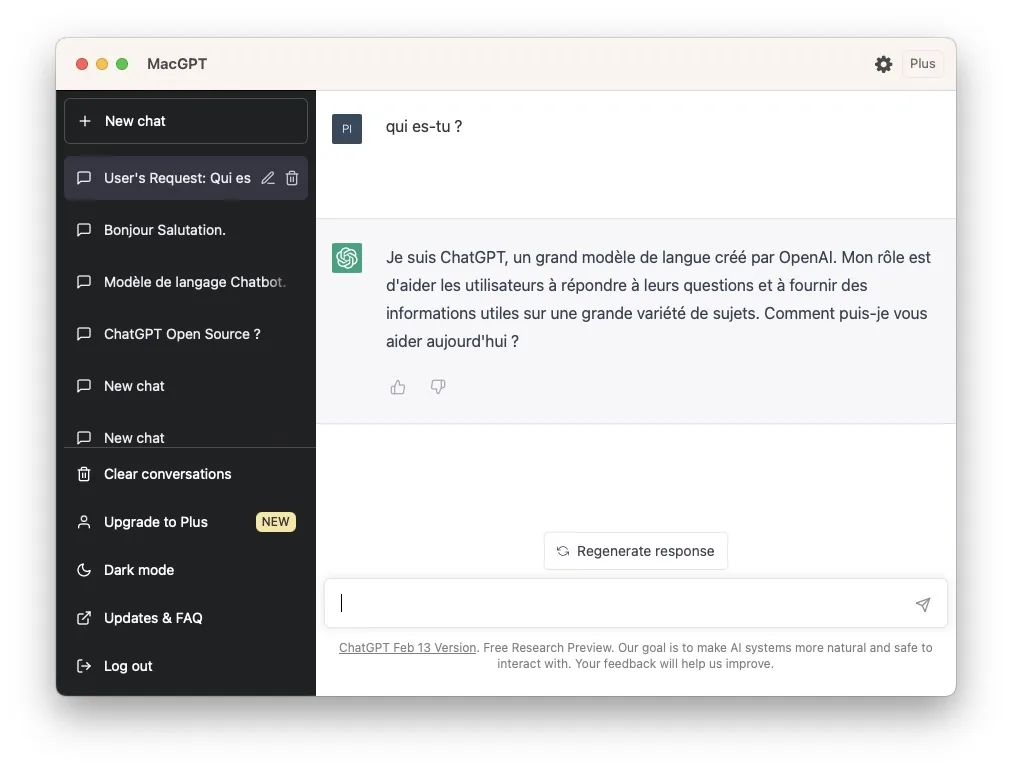Click chat bubble icon next to ChatGPT Open Source

point(84,334)
